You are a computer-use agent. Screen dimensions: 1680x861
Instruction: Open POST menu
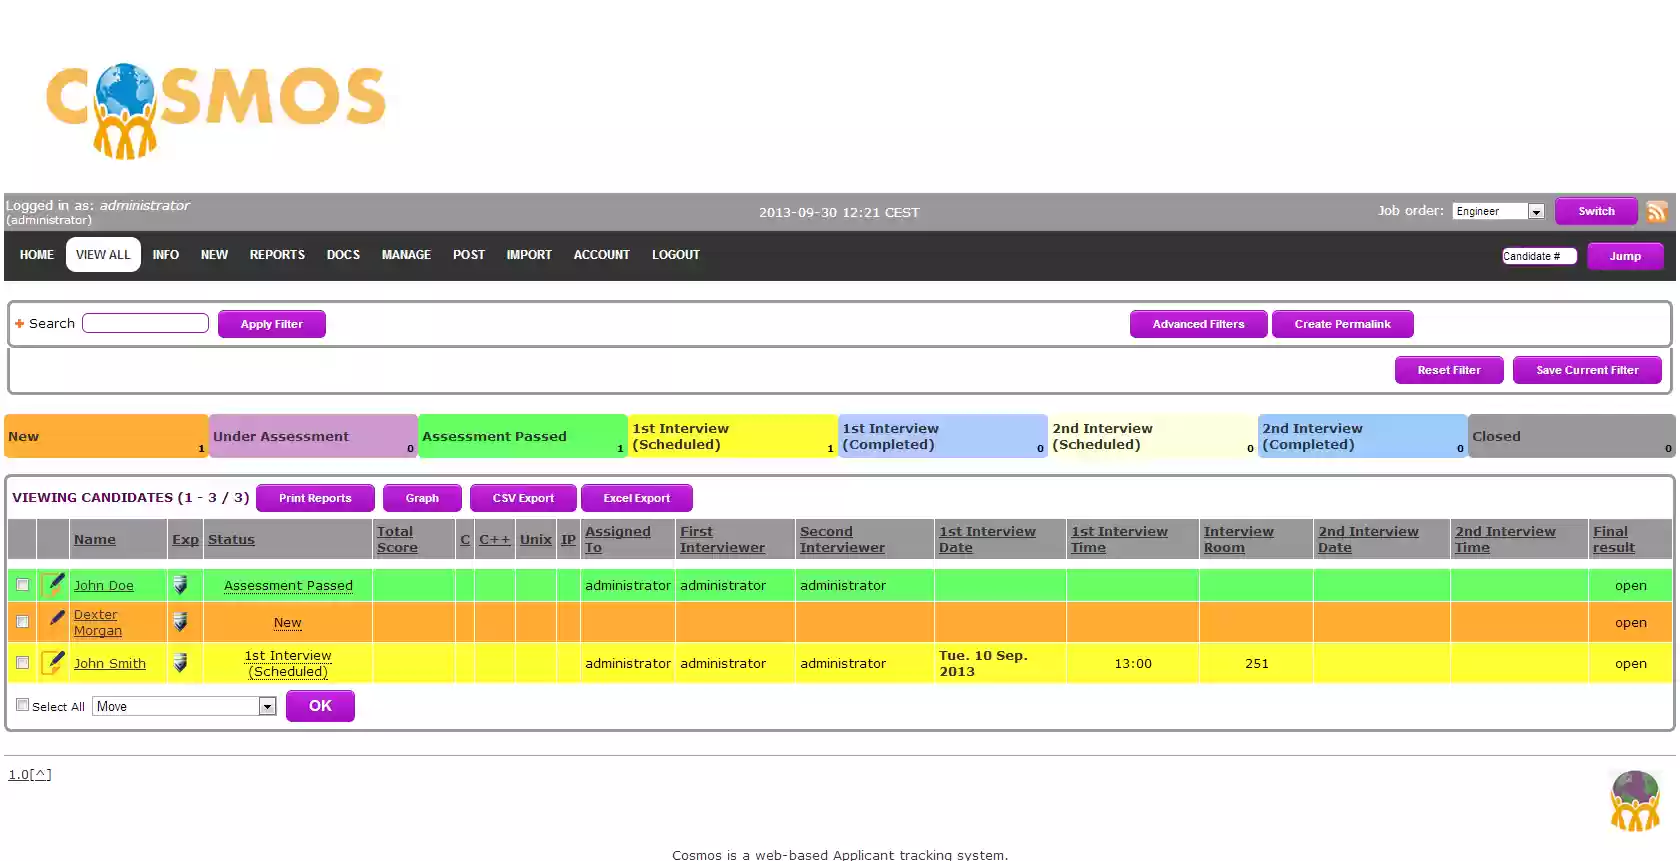coord(469,255)
